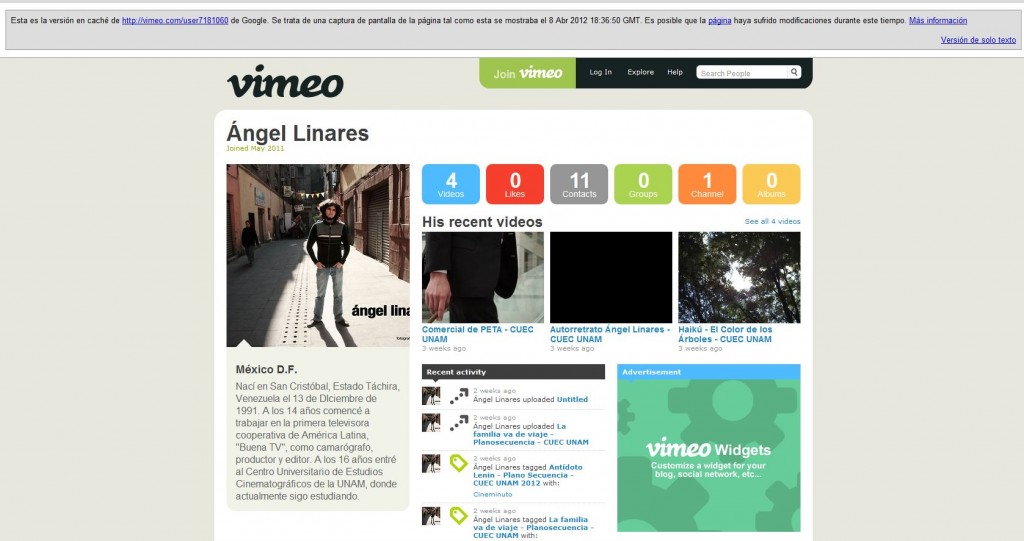The height and width of the screenshot is (541, 1024).
Task: Open the blue Videos count tile
Action: click(451, 184)
